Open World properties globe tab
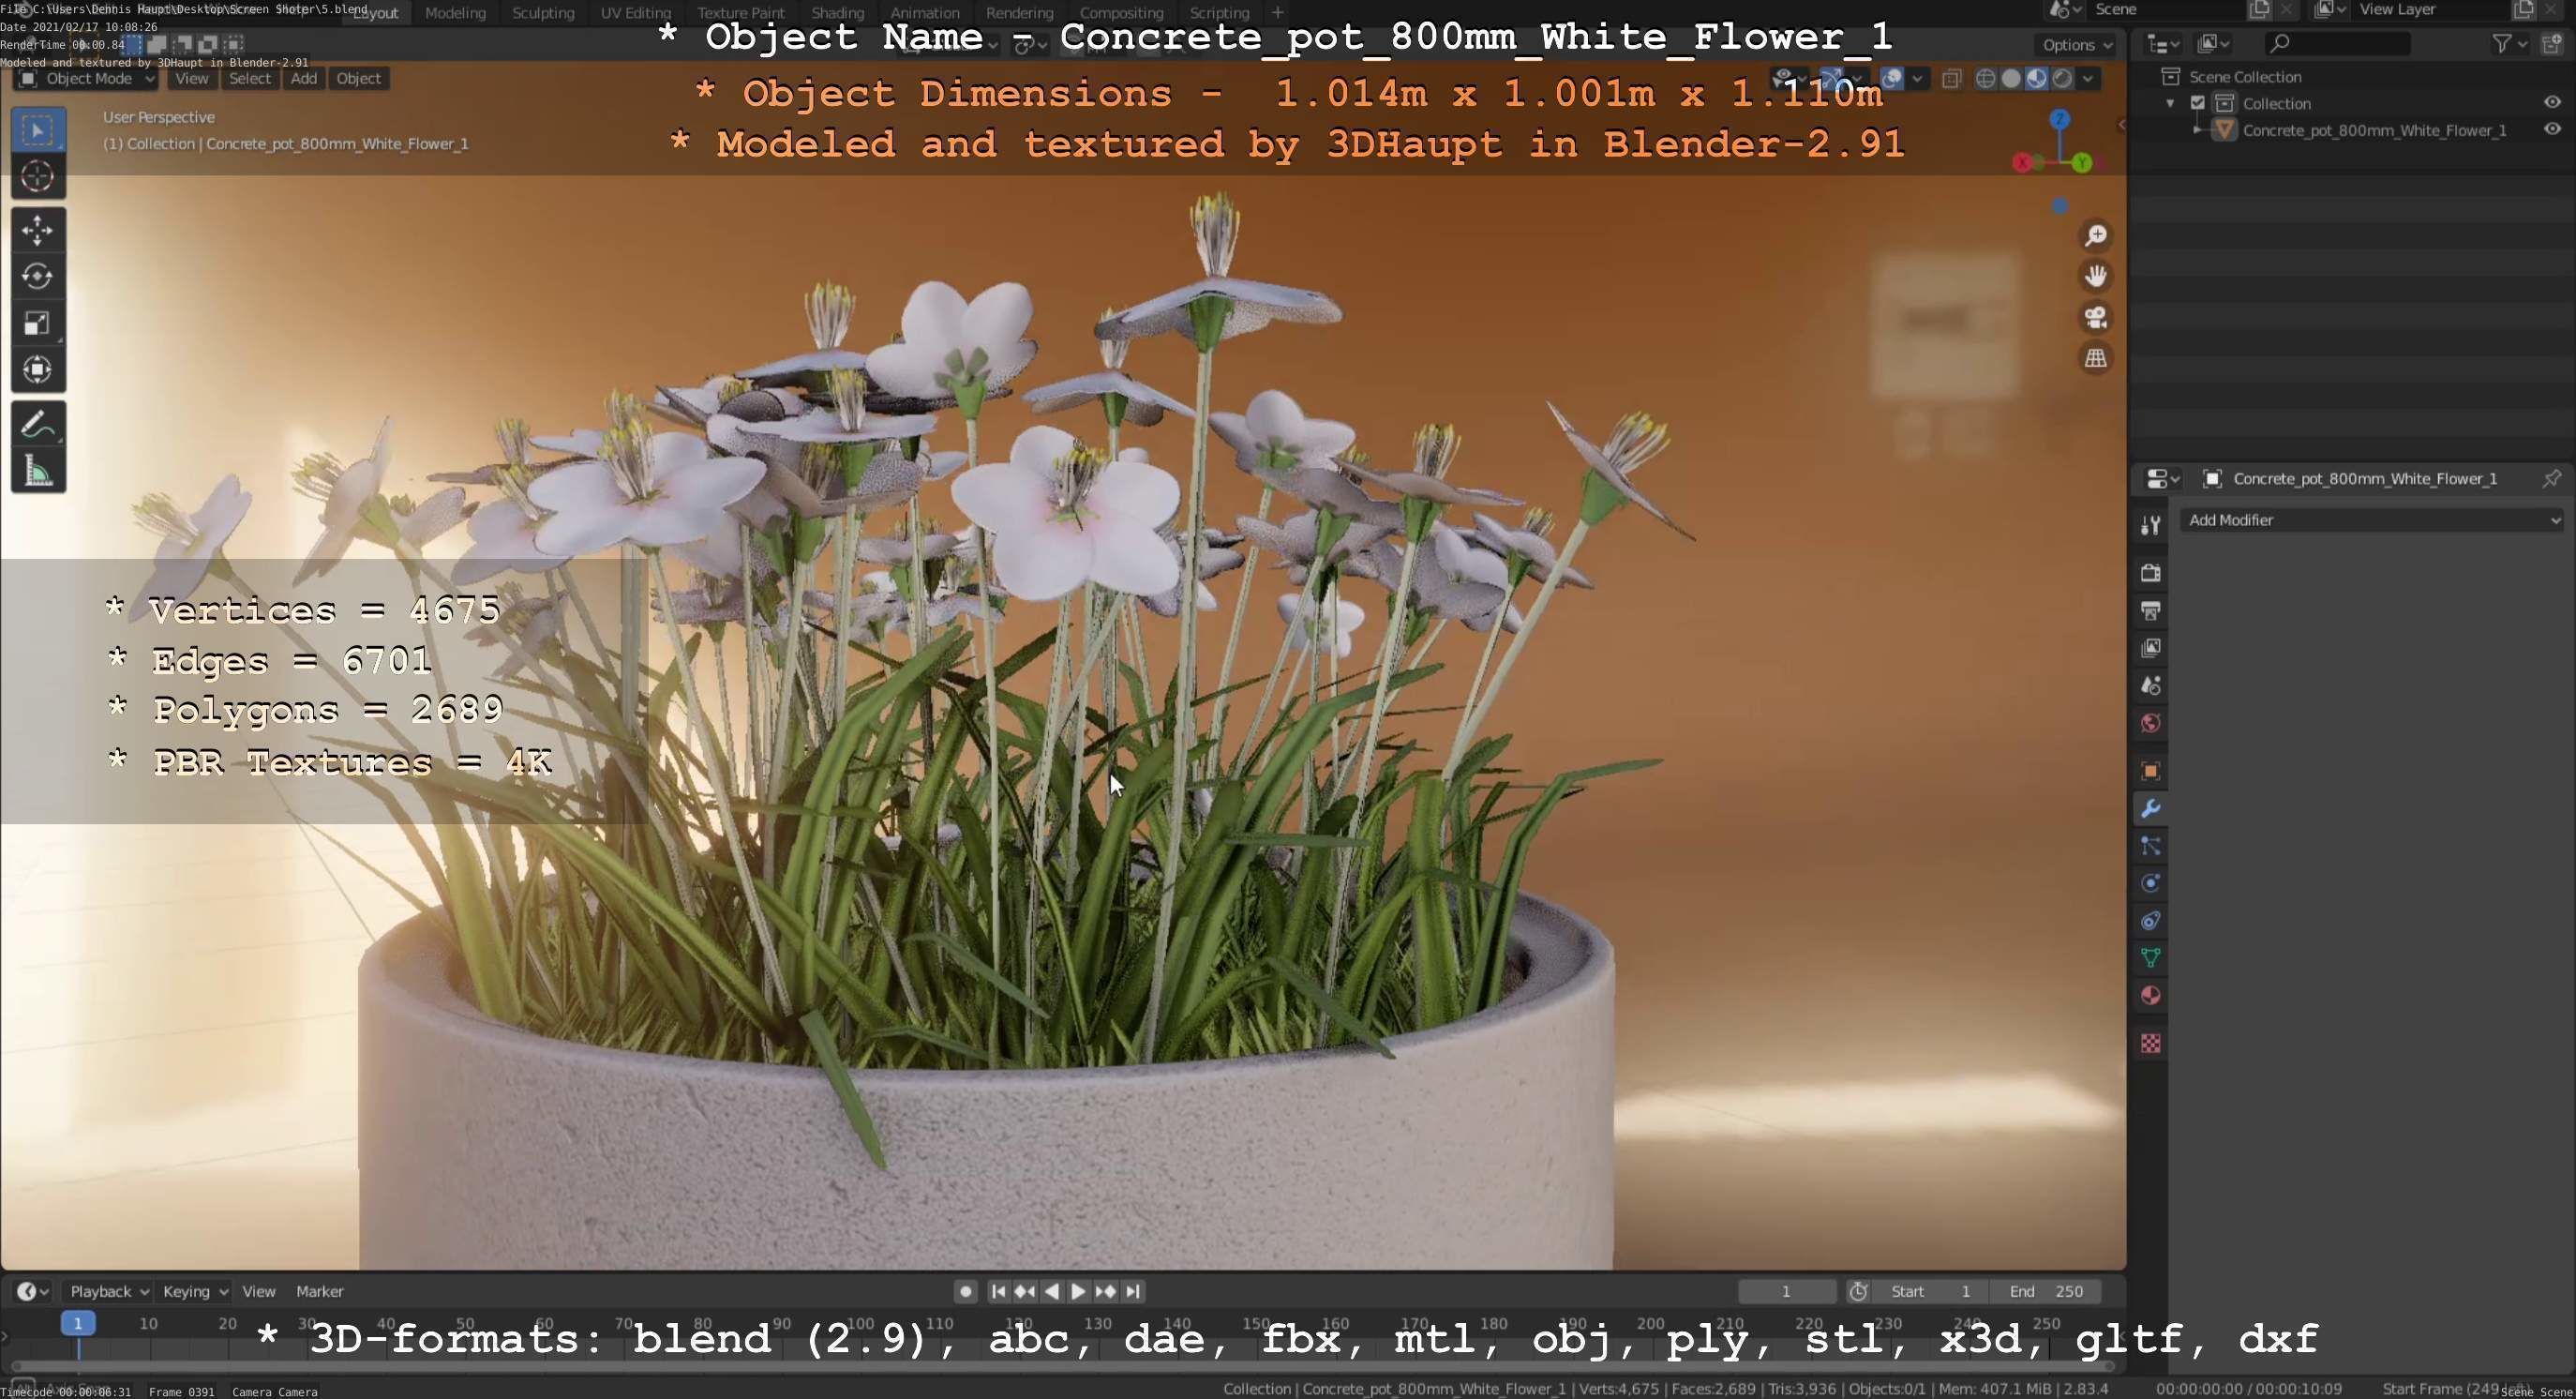Screen dimensions: 2576x1399 click(2151, 723)
